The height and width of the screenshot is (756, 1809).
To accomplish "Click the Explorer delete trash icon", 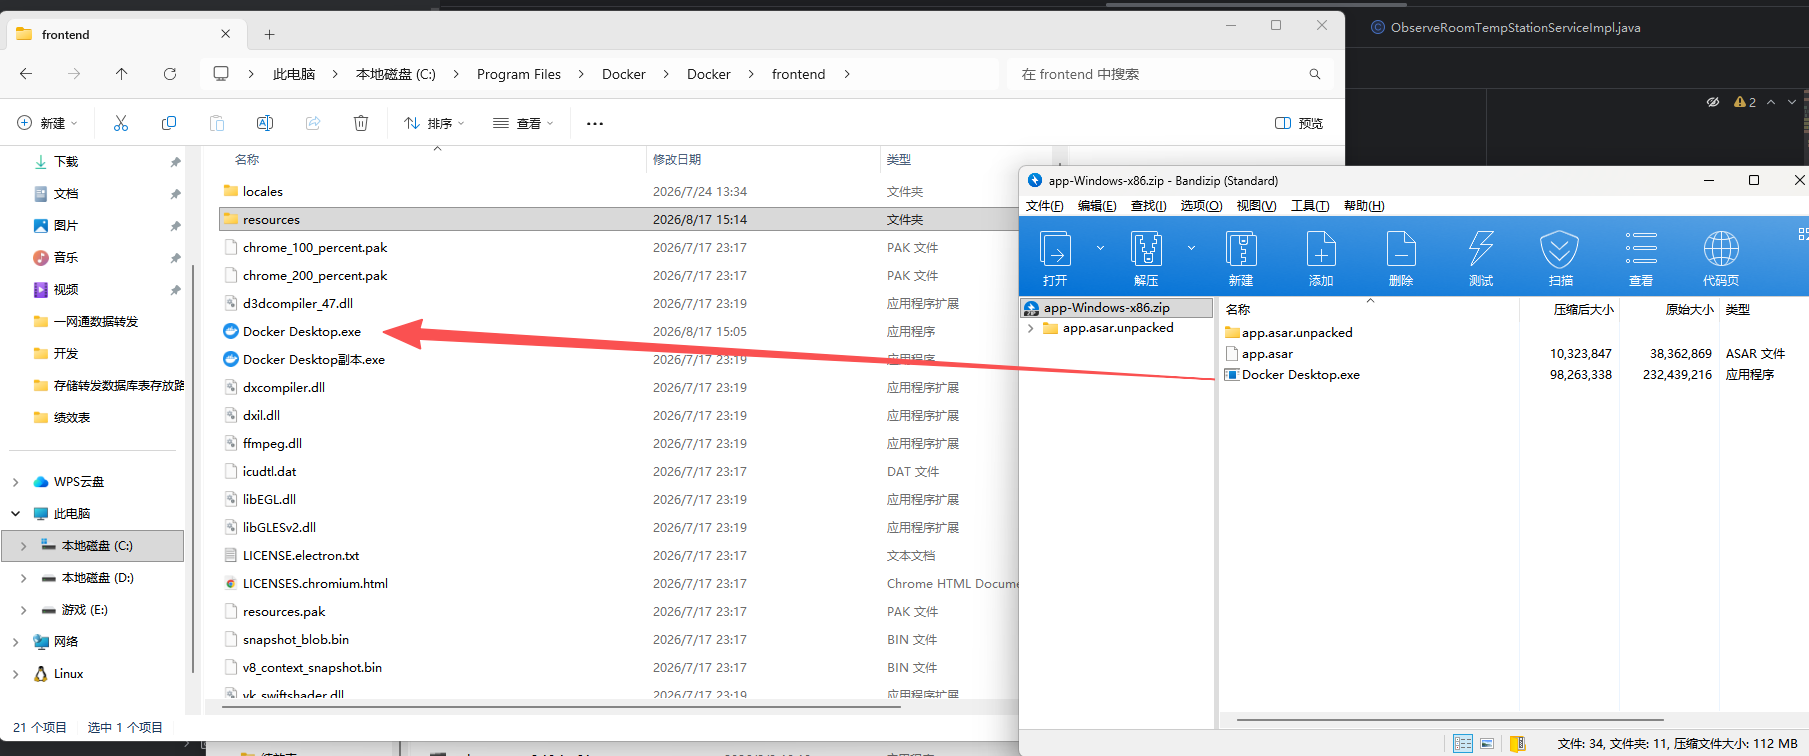I will click(361, 123).
